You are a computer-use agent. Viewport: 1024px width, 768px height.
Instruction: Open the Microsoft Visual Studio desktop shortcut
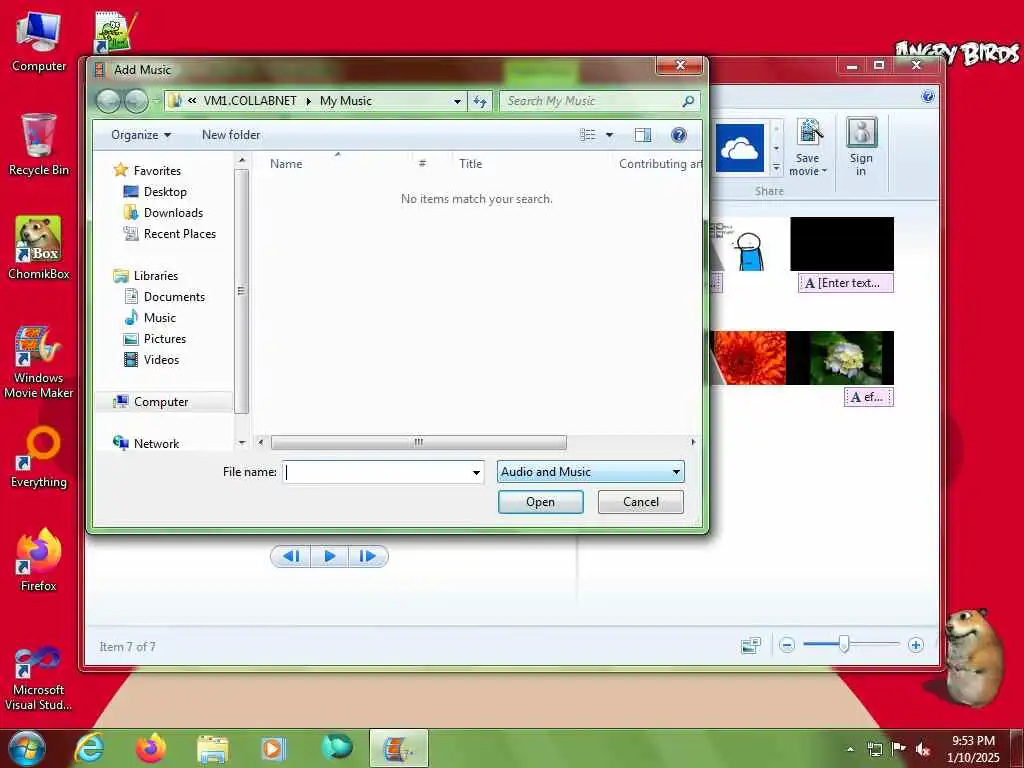tap(39, 678)
